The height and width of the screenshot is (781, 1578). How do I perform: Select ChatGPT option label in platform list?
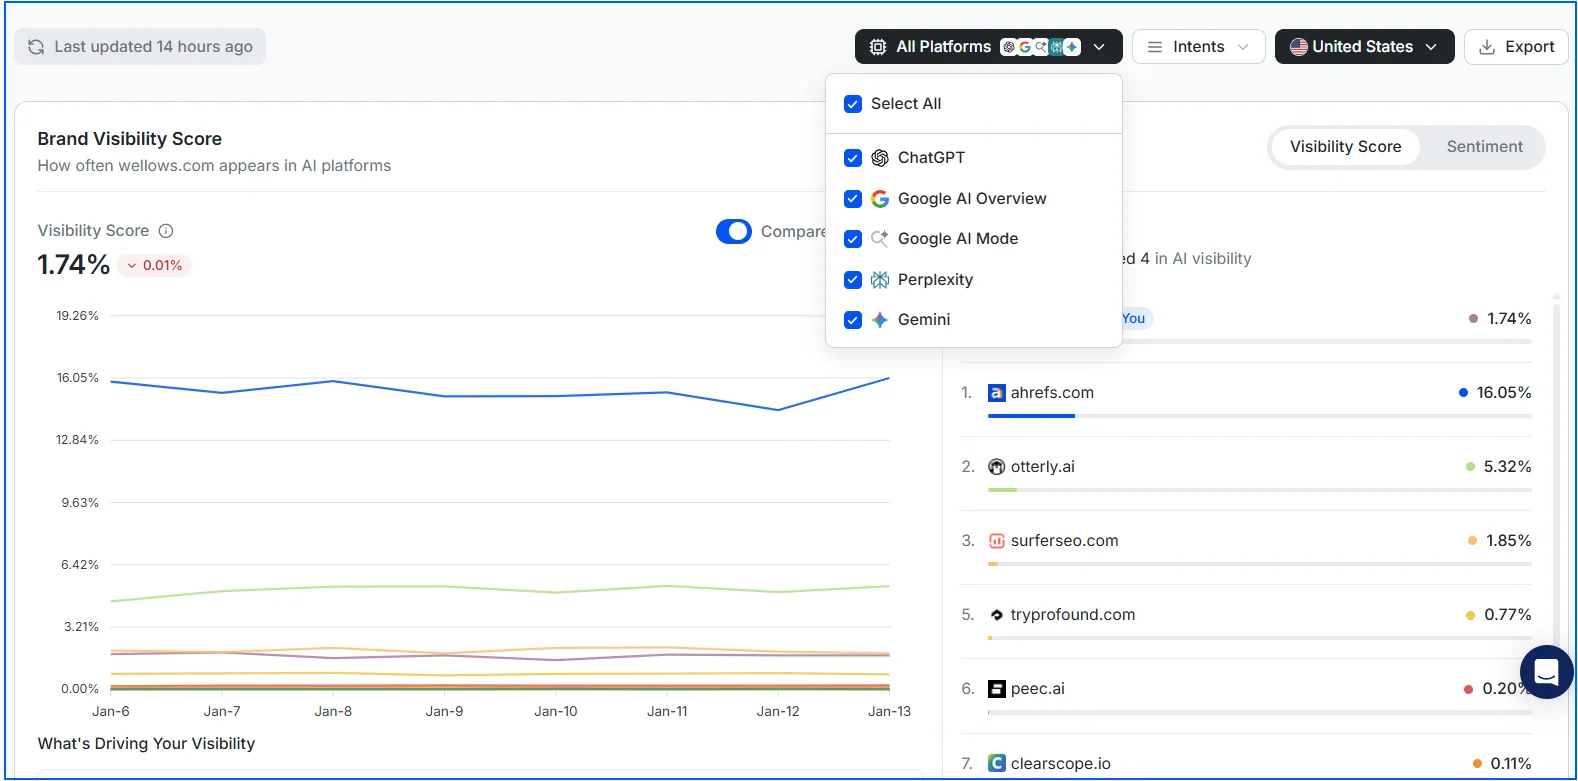(931, 158)
